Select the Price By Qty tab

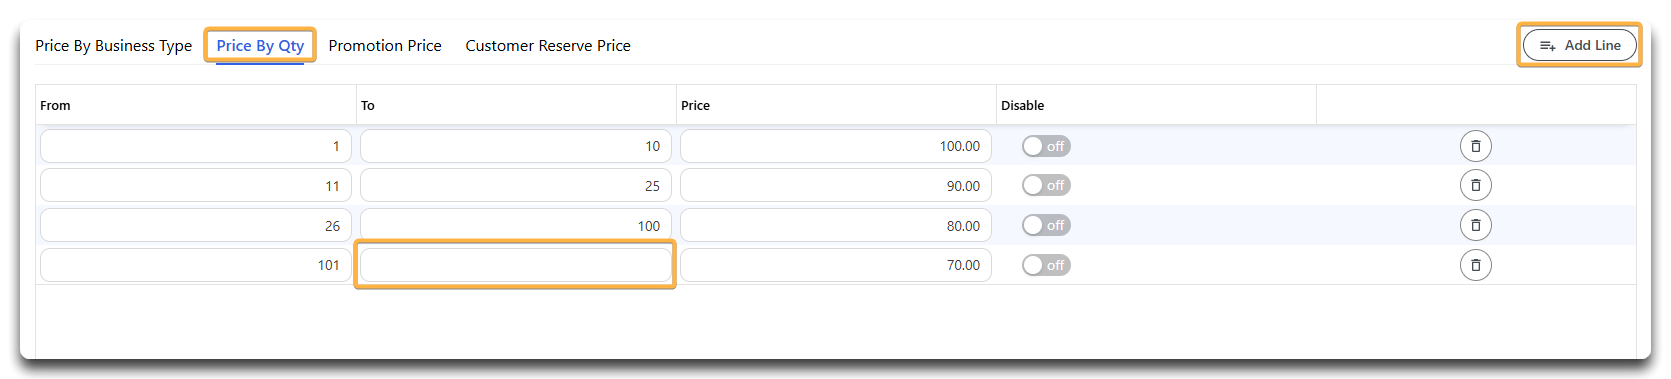[260, 46]
